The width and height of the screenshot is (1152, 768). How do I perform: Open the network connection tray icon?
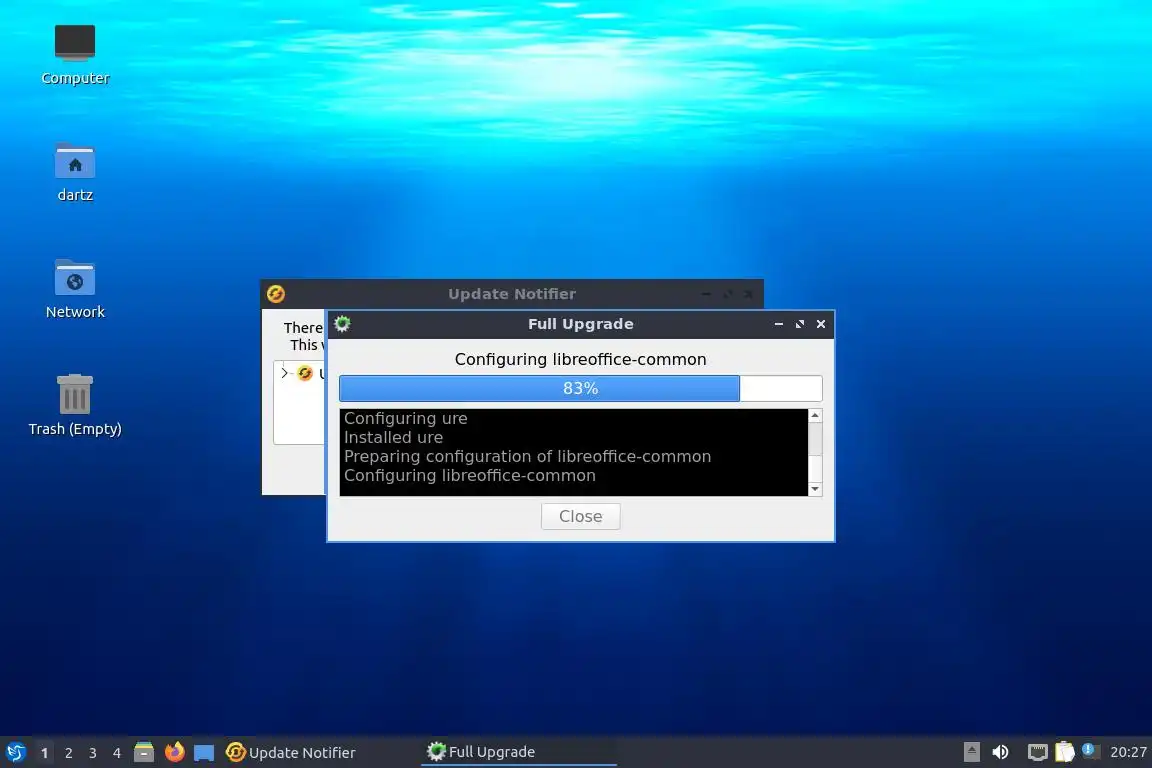coord(1037,752)
